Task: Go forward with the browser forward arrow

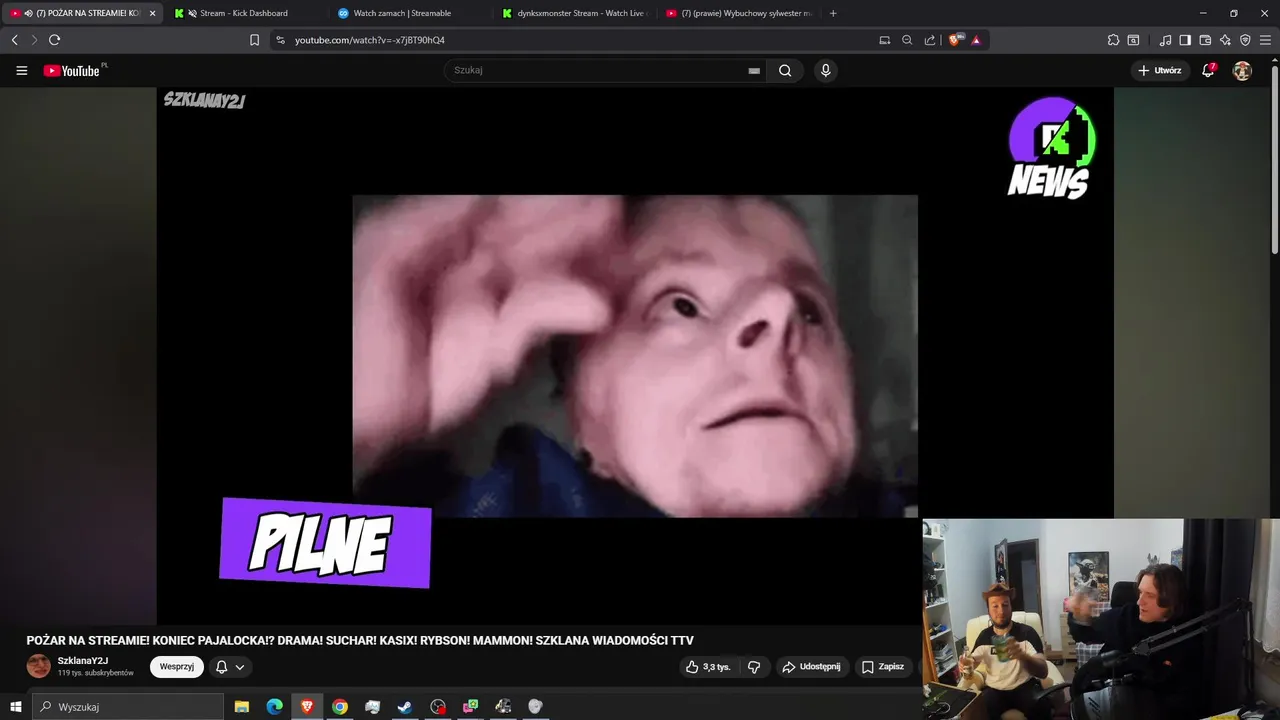Action: (x=34, y=40)
